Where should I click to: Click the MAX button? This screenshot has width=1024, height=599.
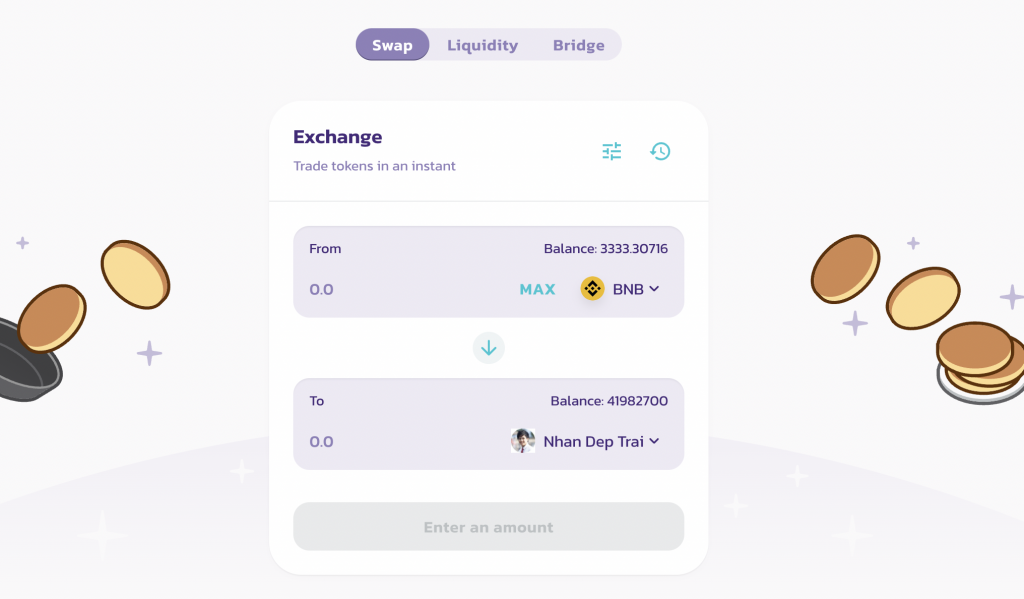point(537,289)
